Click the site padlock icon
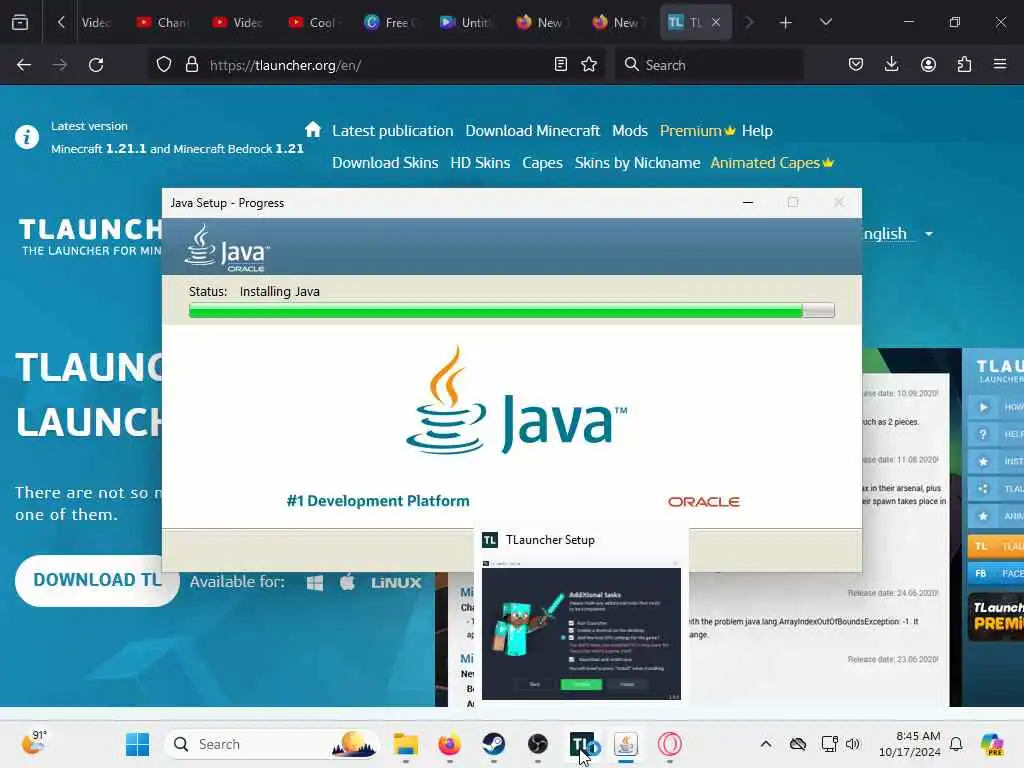The height and width of the screenshot is (768, 1024). pyautogui.click(x=191, y=65)
